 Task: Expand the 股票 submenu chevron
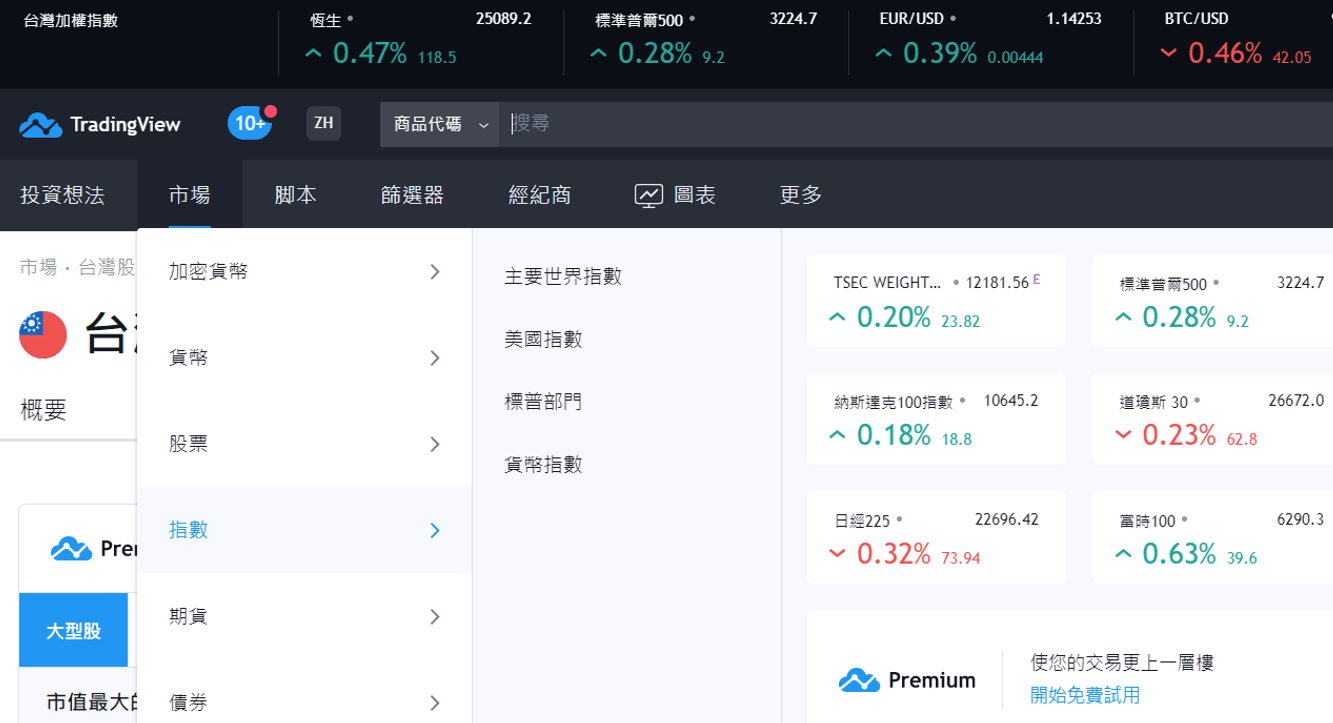point(435,443)
